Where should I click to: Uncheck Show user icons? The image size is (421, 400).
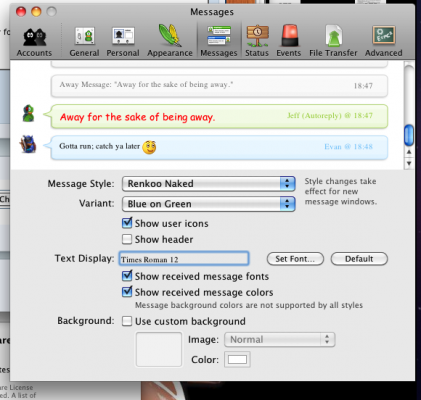[127, 223]
